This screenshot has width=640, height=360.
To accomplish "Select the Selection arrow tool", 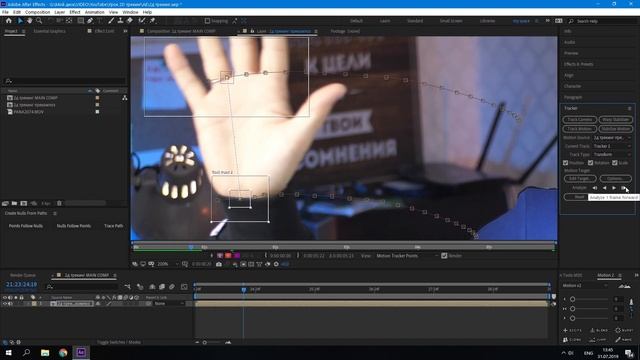I will coord(20,21).
